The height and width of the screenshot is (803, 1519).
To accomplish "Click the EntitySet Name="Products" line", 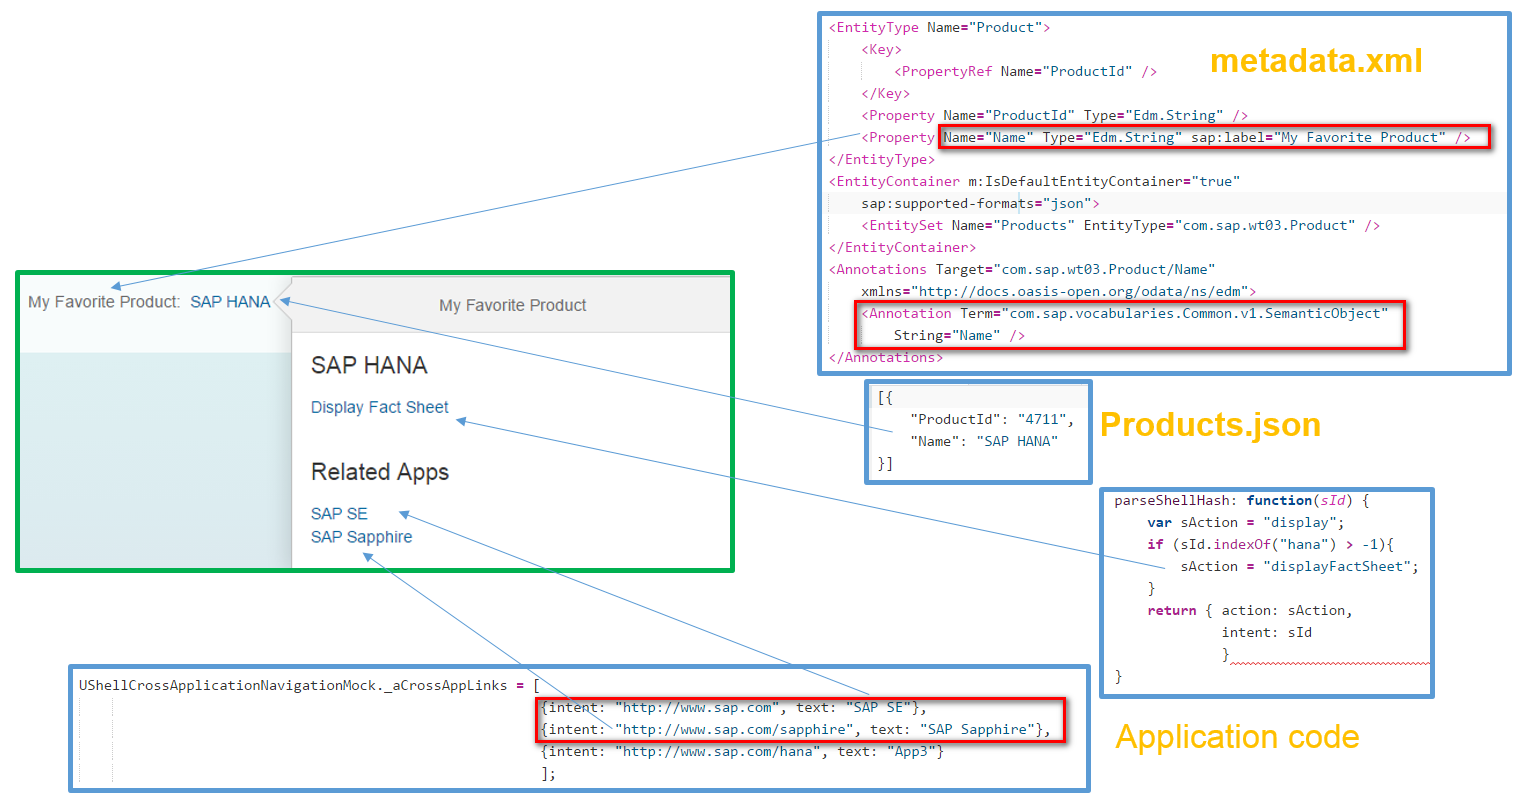I will 1120,226.
